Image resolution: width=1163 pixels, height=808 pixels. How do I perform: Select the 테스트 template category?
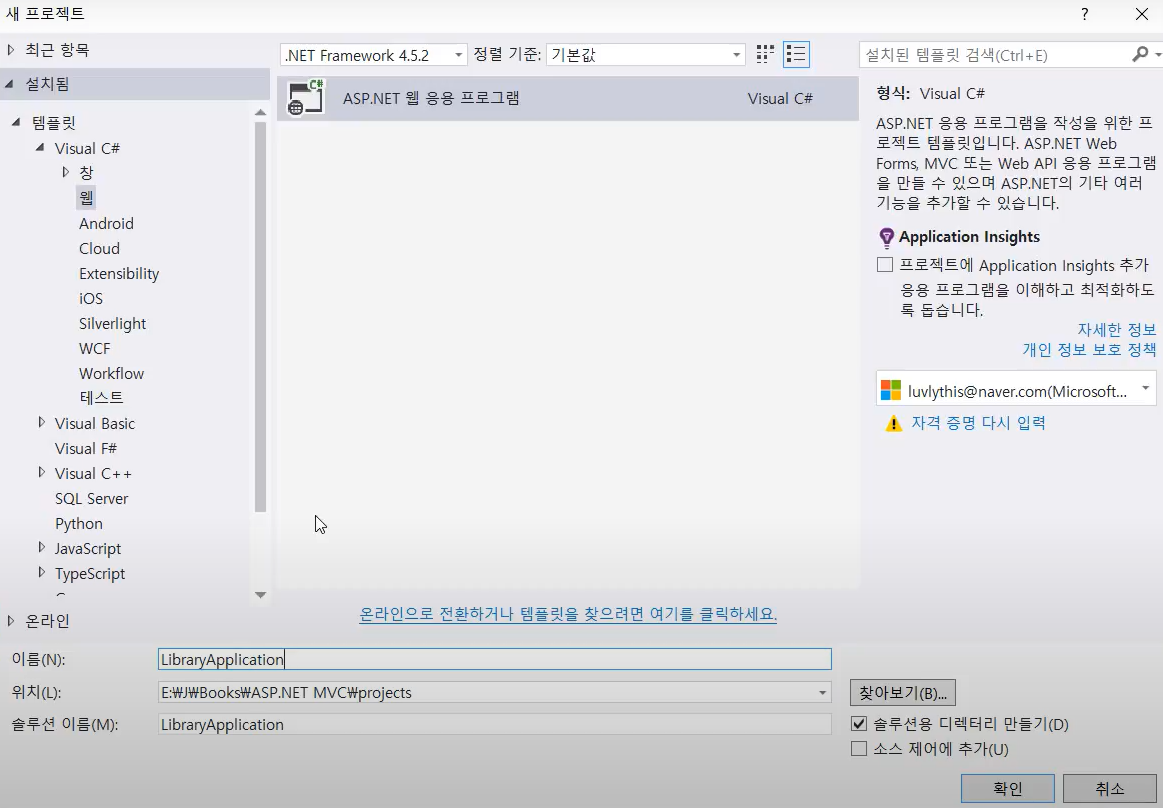coord(101,398)
